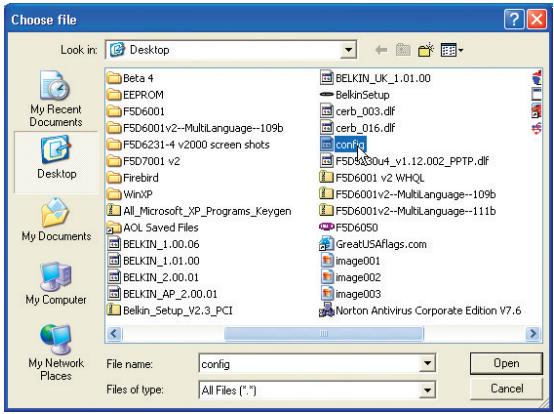
Task: Select the F5D7001 v2 folder icon
Action: coord(114,161)
